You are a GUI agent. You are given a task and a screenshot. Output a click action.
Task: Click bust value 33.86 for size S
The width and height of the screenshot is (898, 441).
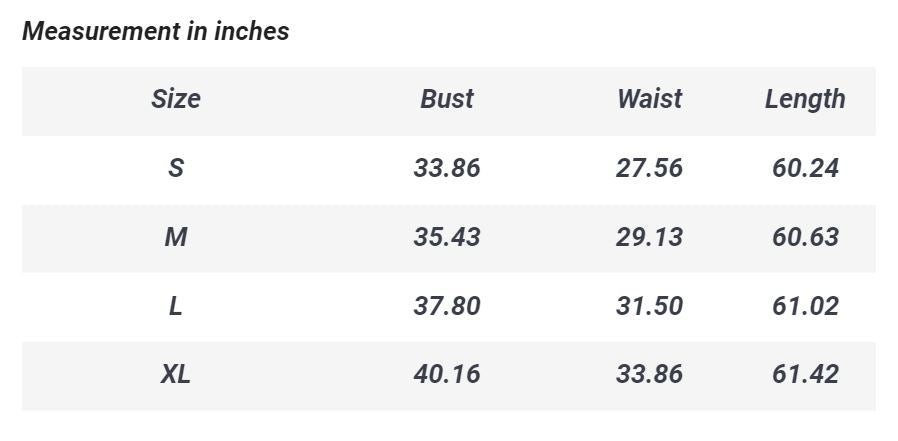pos(447,168)
